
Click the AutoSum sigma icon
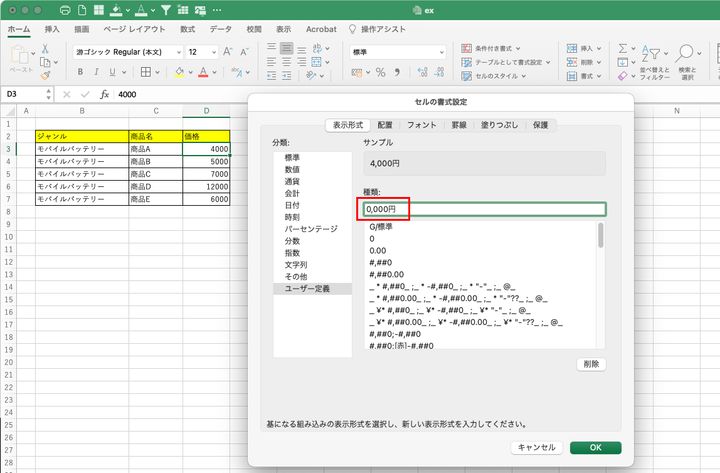[x=622, y=47]
